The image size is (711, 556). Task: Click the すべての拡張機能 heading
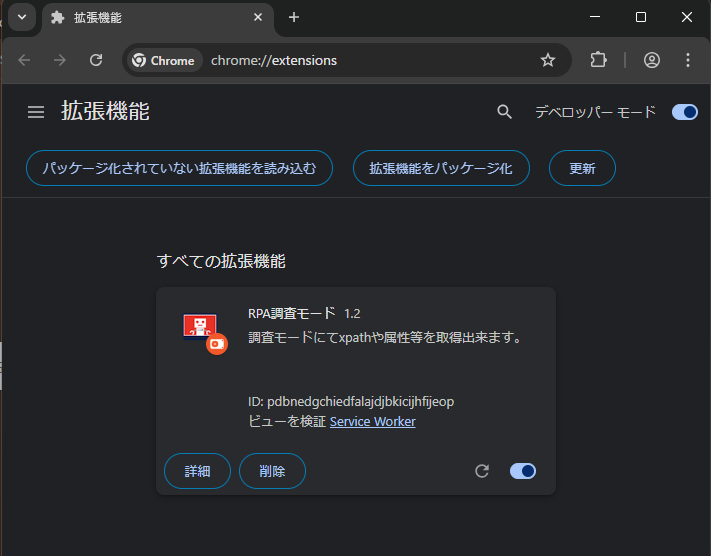221,261
